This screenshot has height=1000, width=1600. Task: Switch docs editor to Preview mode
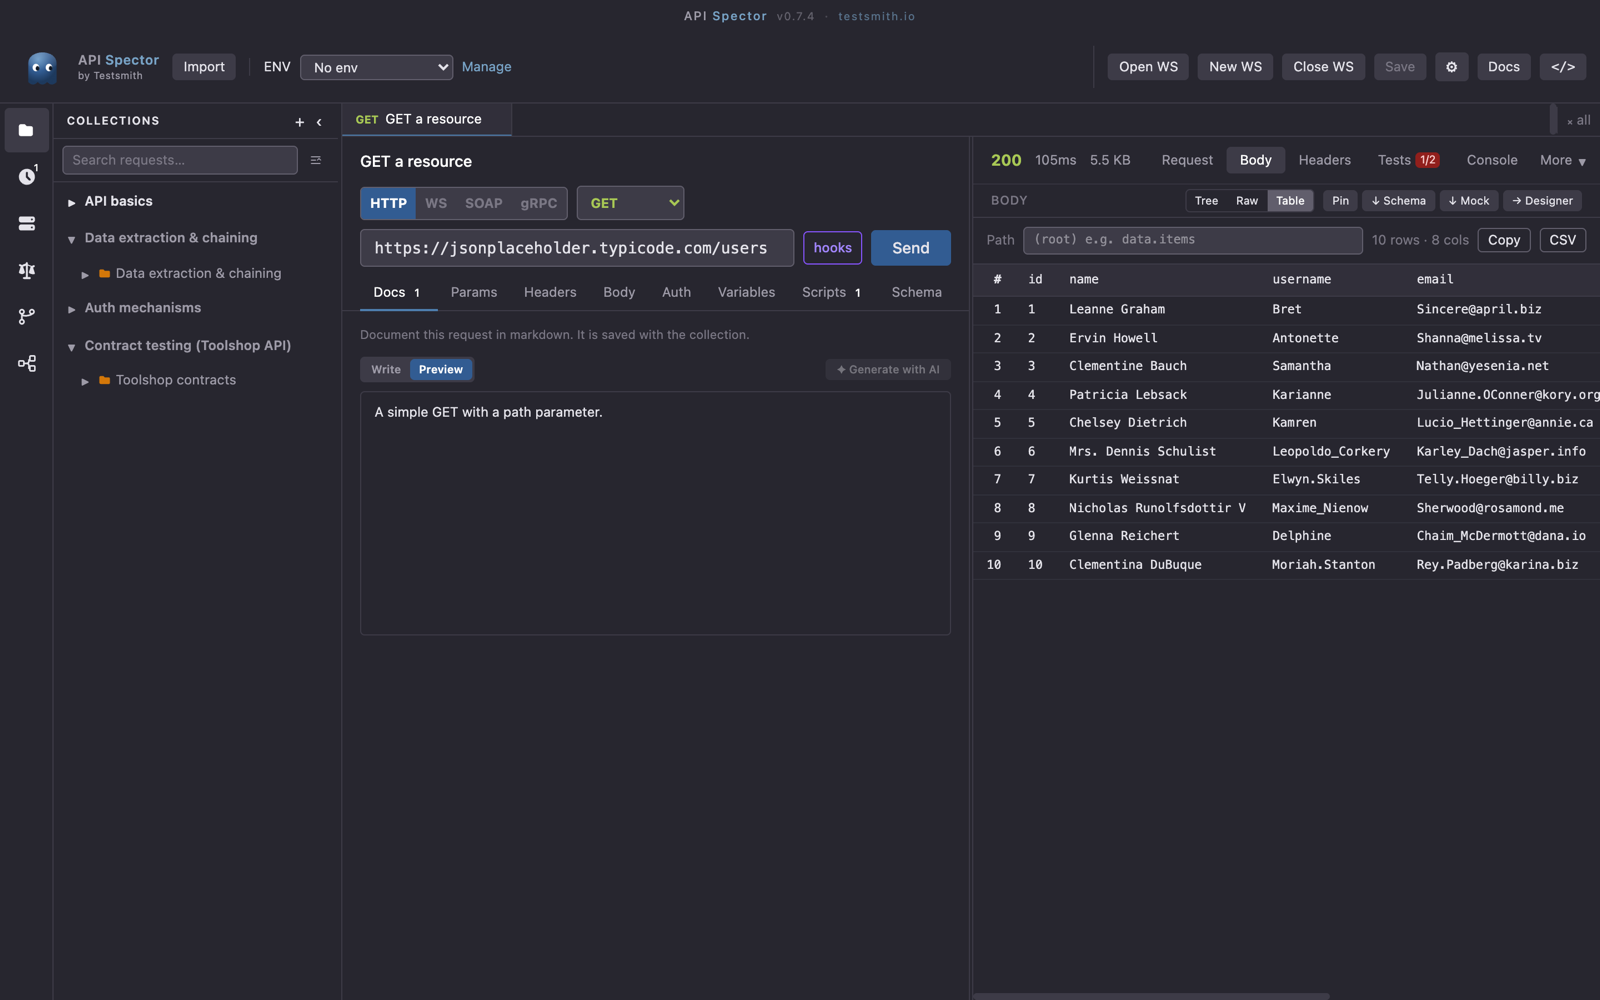click(x=441, y=369)
